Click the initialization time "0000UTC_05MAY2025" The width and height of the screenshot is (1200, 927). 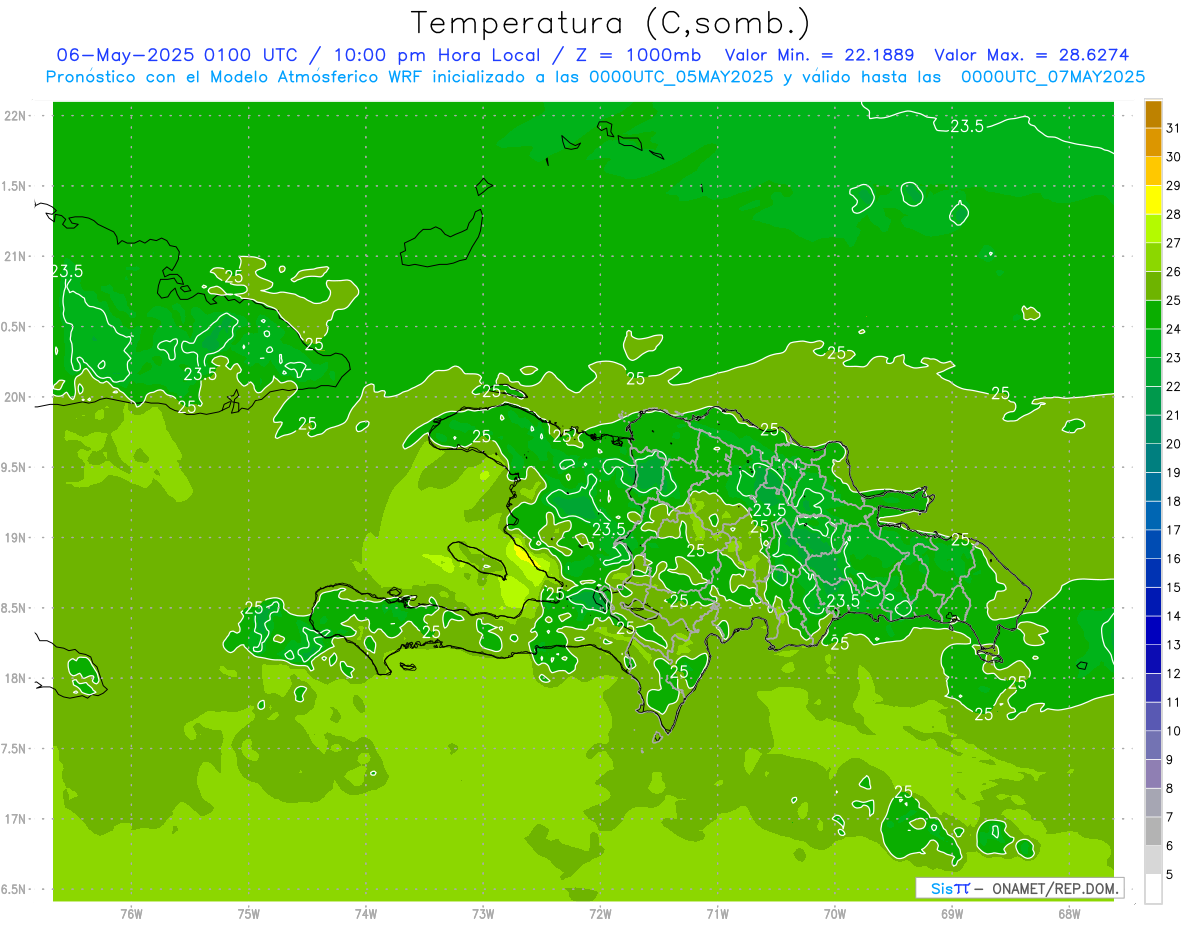pos(681,77)
